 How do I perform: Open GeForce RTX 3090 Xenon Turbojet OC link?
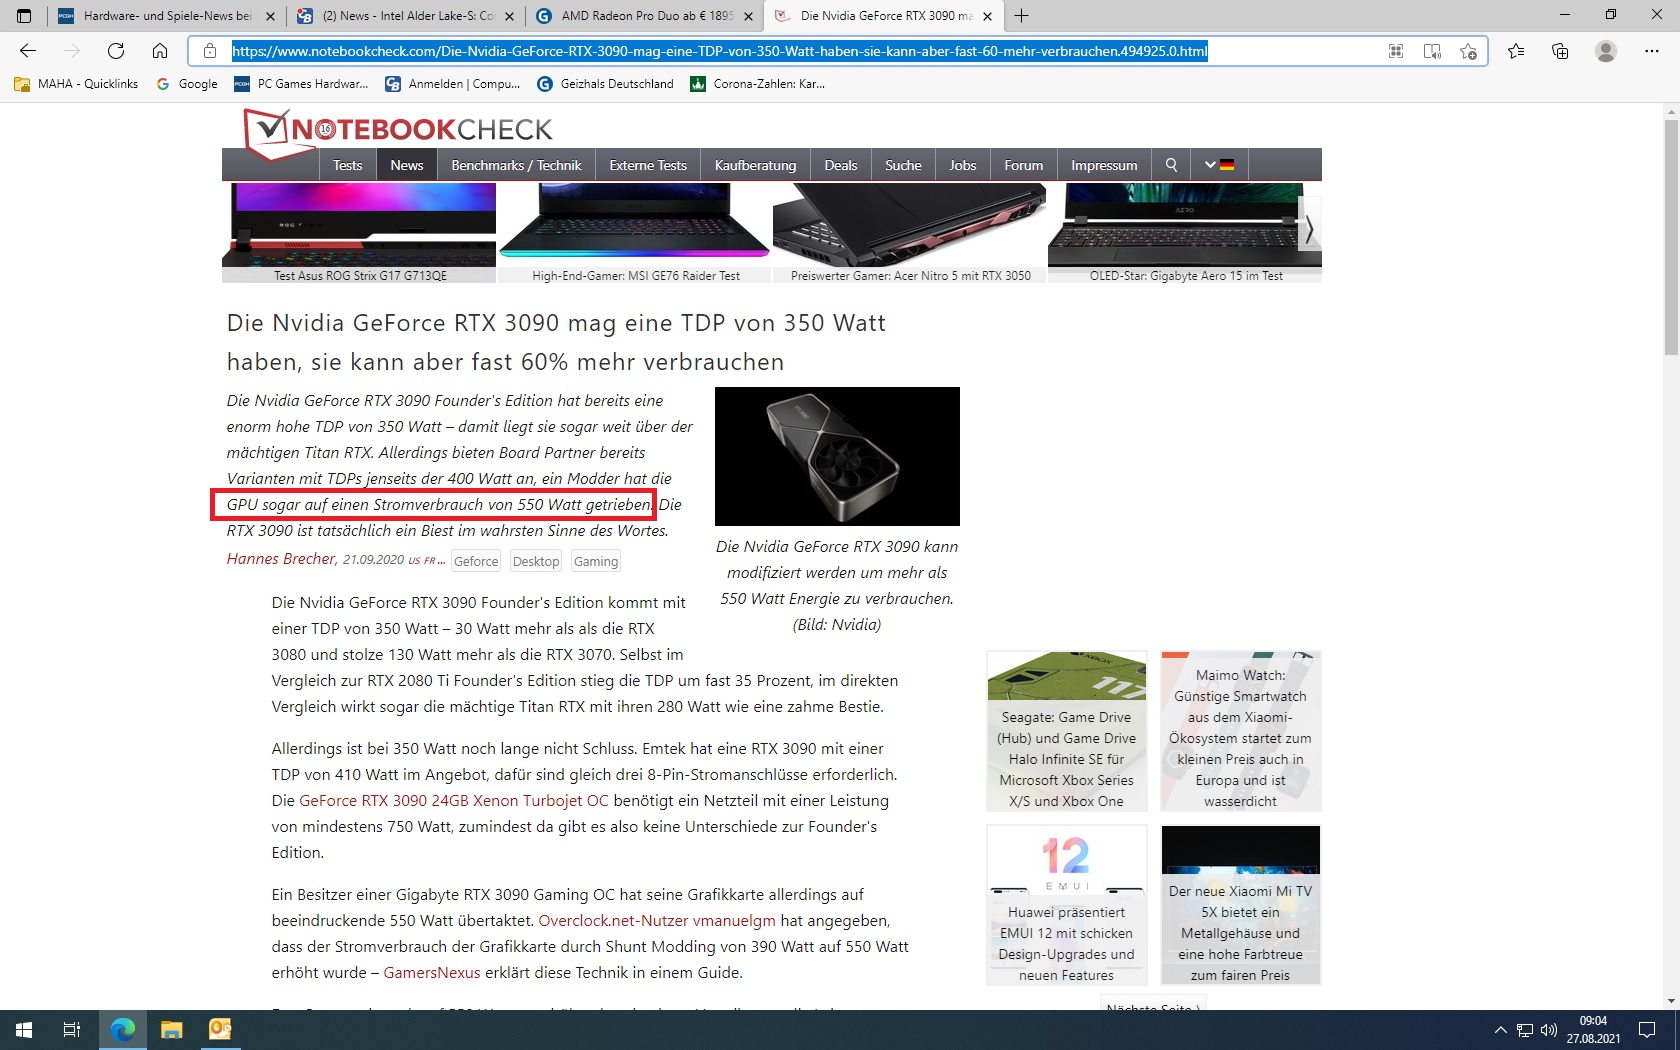[454, 800]
